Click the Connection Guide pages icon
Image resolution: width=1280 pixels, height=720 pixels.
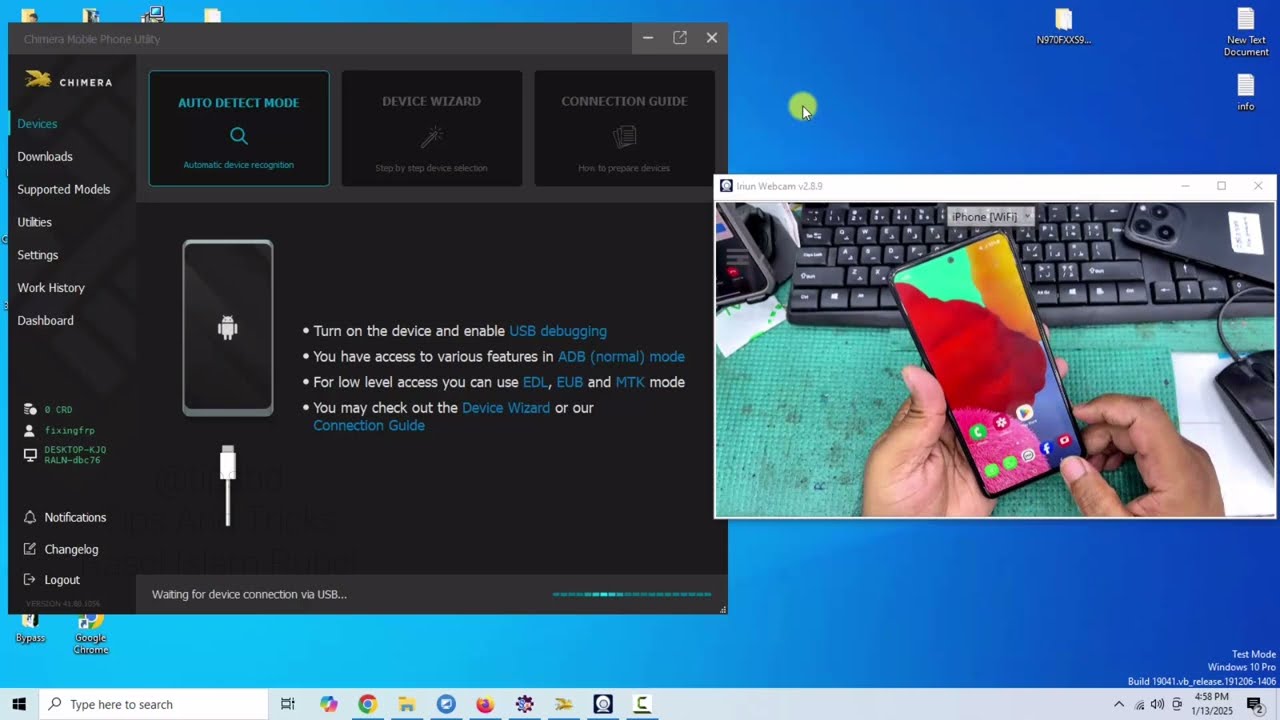[624, 136]
